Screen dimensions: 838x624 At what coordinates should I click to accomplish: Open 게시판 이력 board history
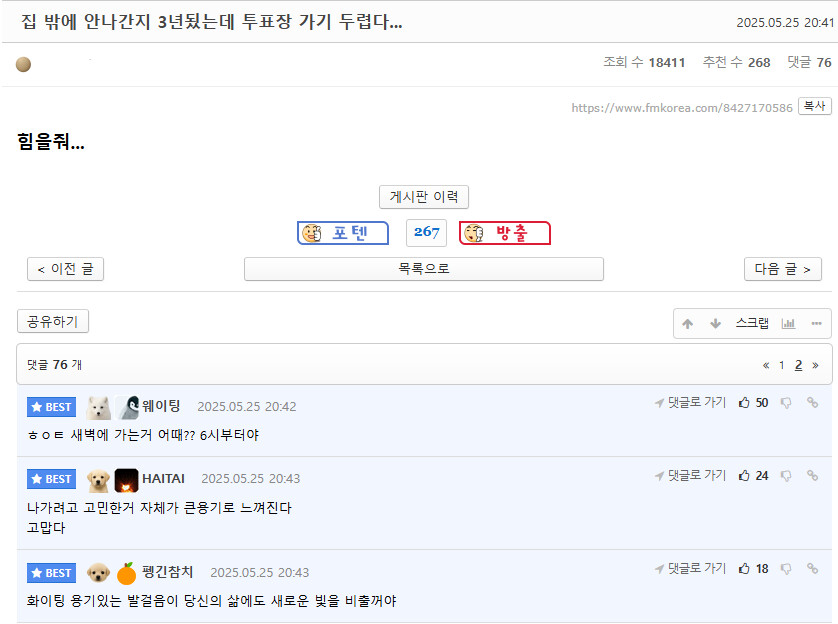point(424,197)
